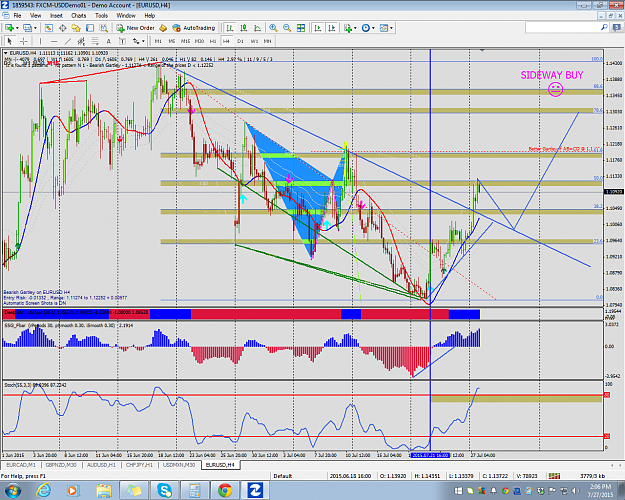Select the Text 'A' tool

click(108, 41)
